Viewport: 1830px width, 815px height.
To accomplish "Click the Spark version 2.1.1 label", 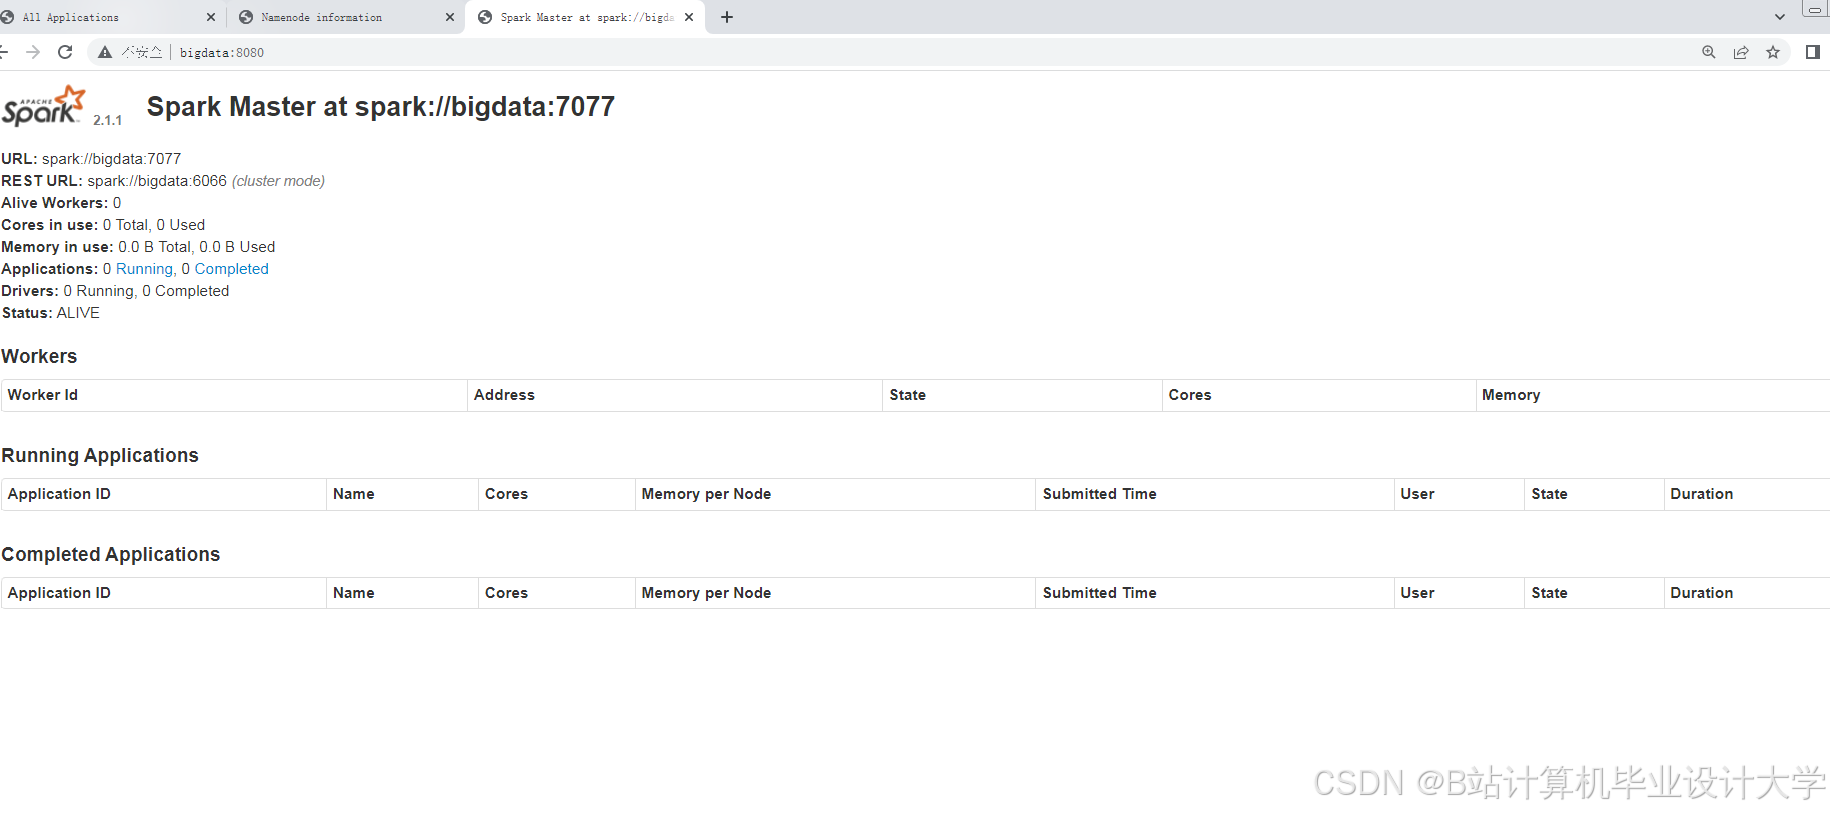I will [107, 120].
